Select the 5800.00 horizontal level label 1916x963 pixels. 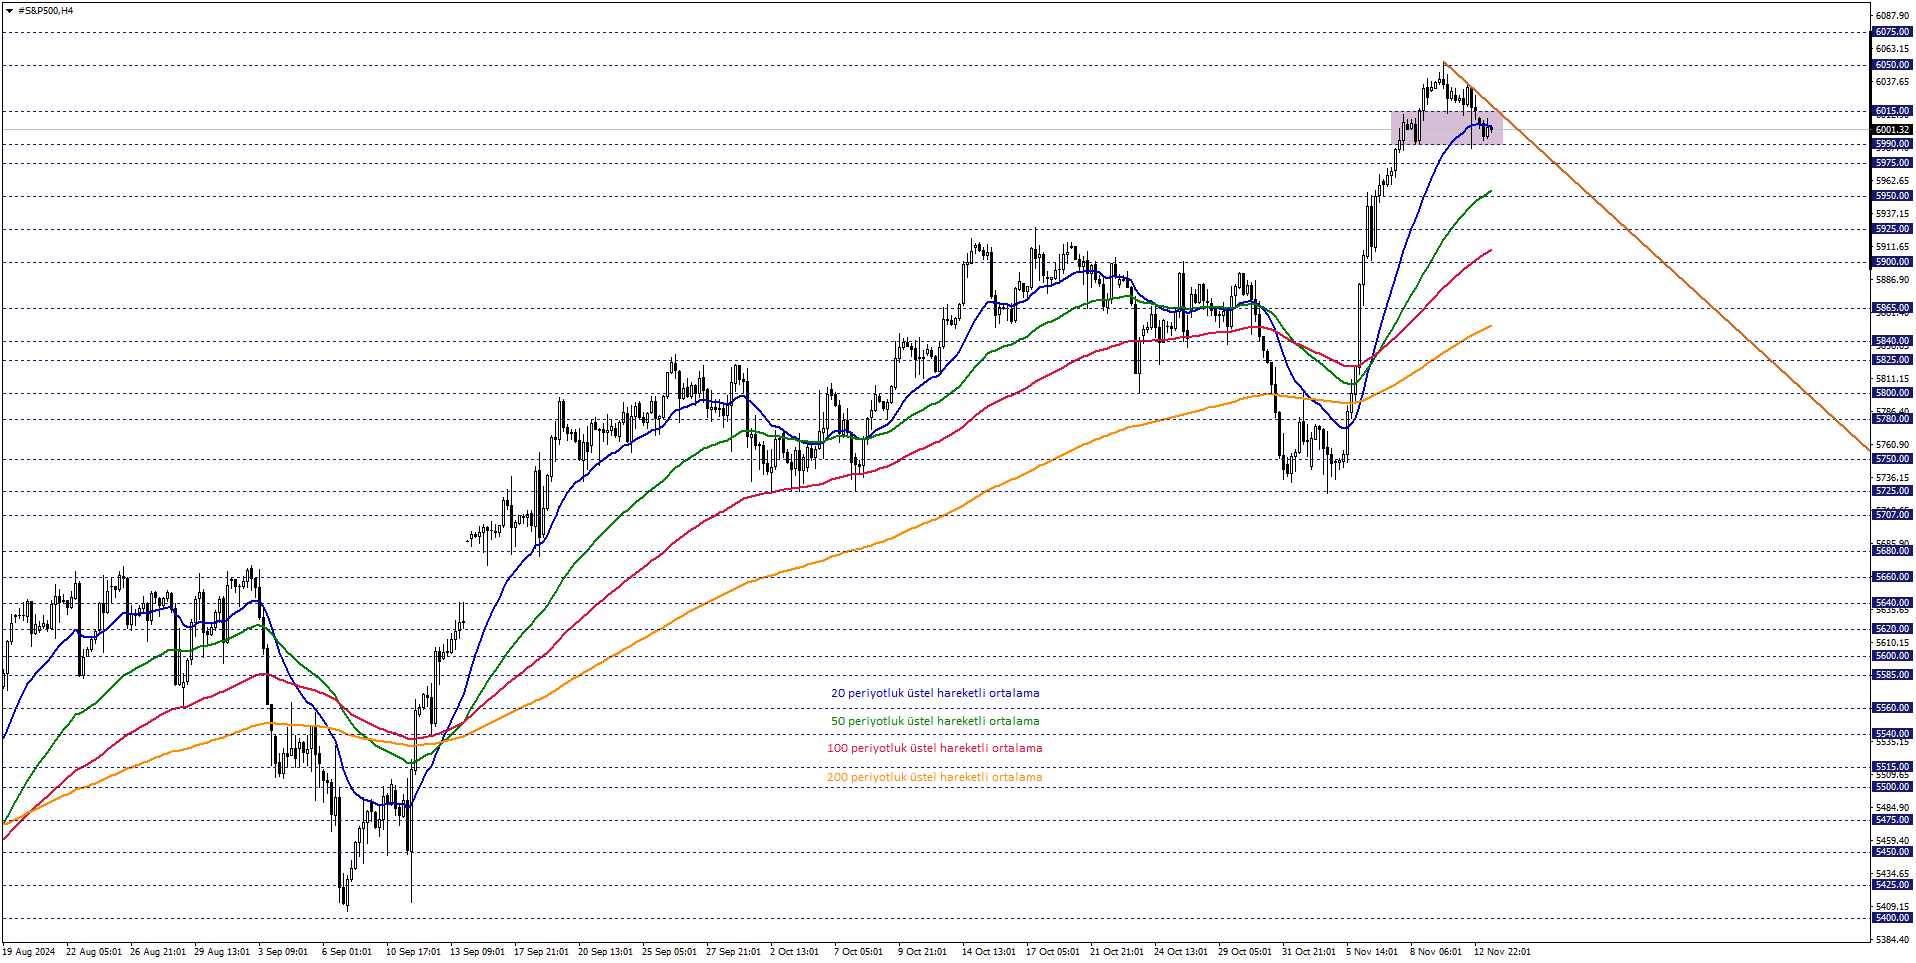pyautogui.click(x=1892, y=393)
